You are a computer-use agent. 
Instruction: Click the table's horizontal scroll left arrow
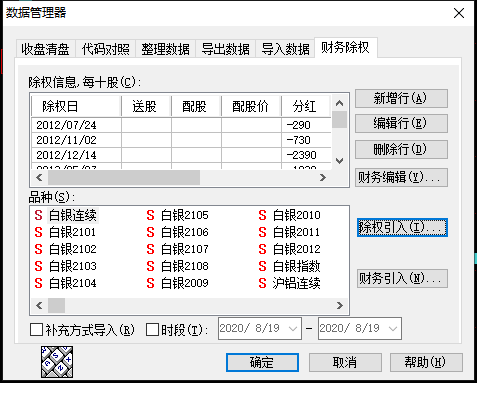[39, 177]
